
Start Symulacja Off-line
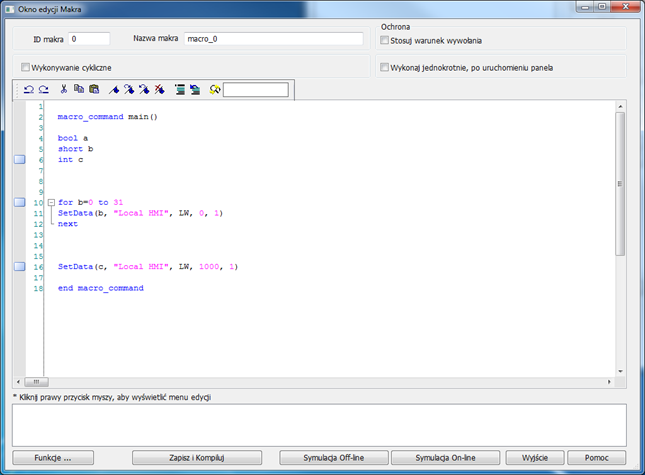[334, 458]
